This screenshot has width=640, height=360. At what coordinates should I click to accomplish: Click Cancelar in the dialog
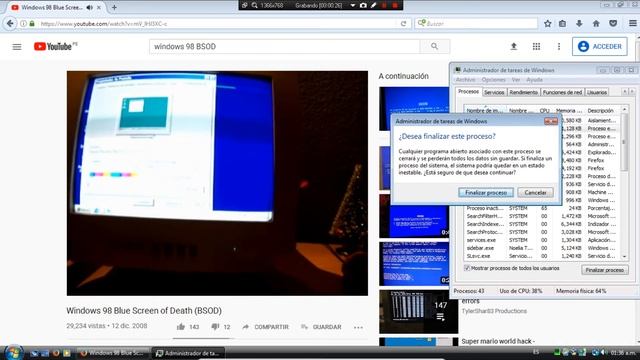[x=535, y=193]
